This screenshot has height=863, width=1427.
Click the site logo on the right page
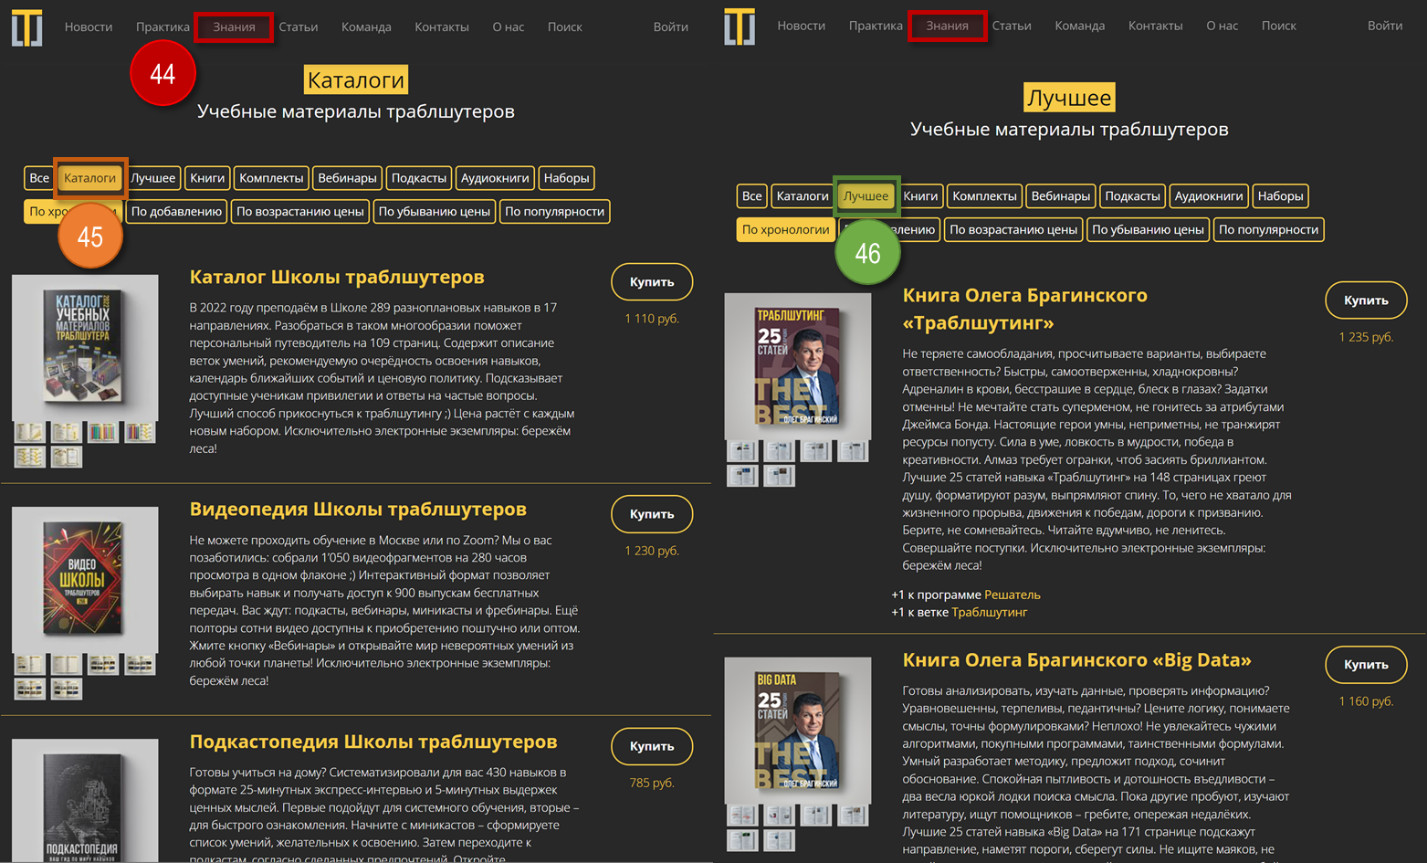coord(740,27)
